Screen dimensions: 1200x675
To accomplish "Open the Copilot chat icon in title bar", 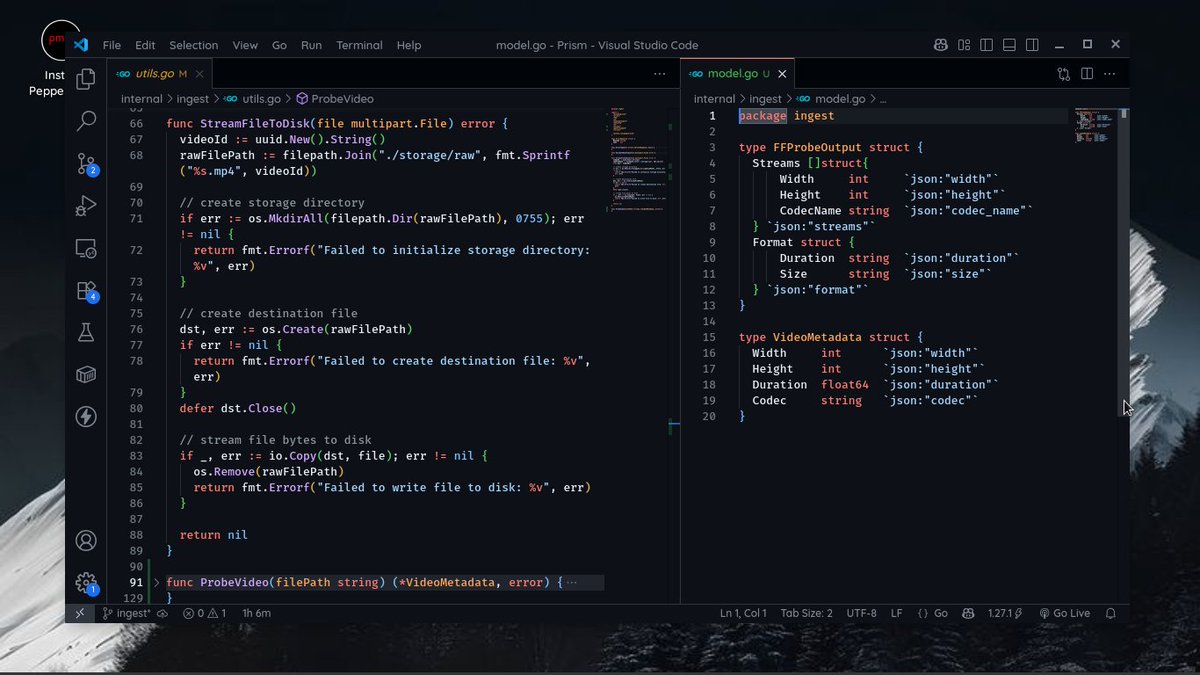I will click(x=941, y=45).
